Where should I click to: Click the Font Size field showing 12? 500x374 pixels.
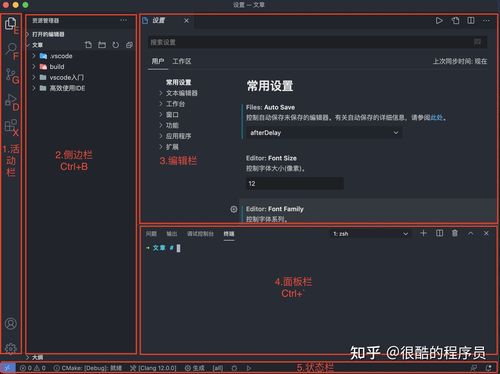pos(295,183)
